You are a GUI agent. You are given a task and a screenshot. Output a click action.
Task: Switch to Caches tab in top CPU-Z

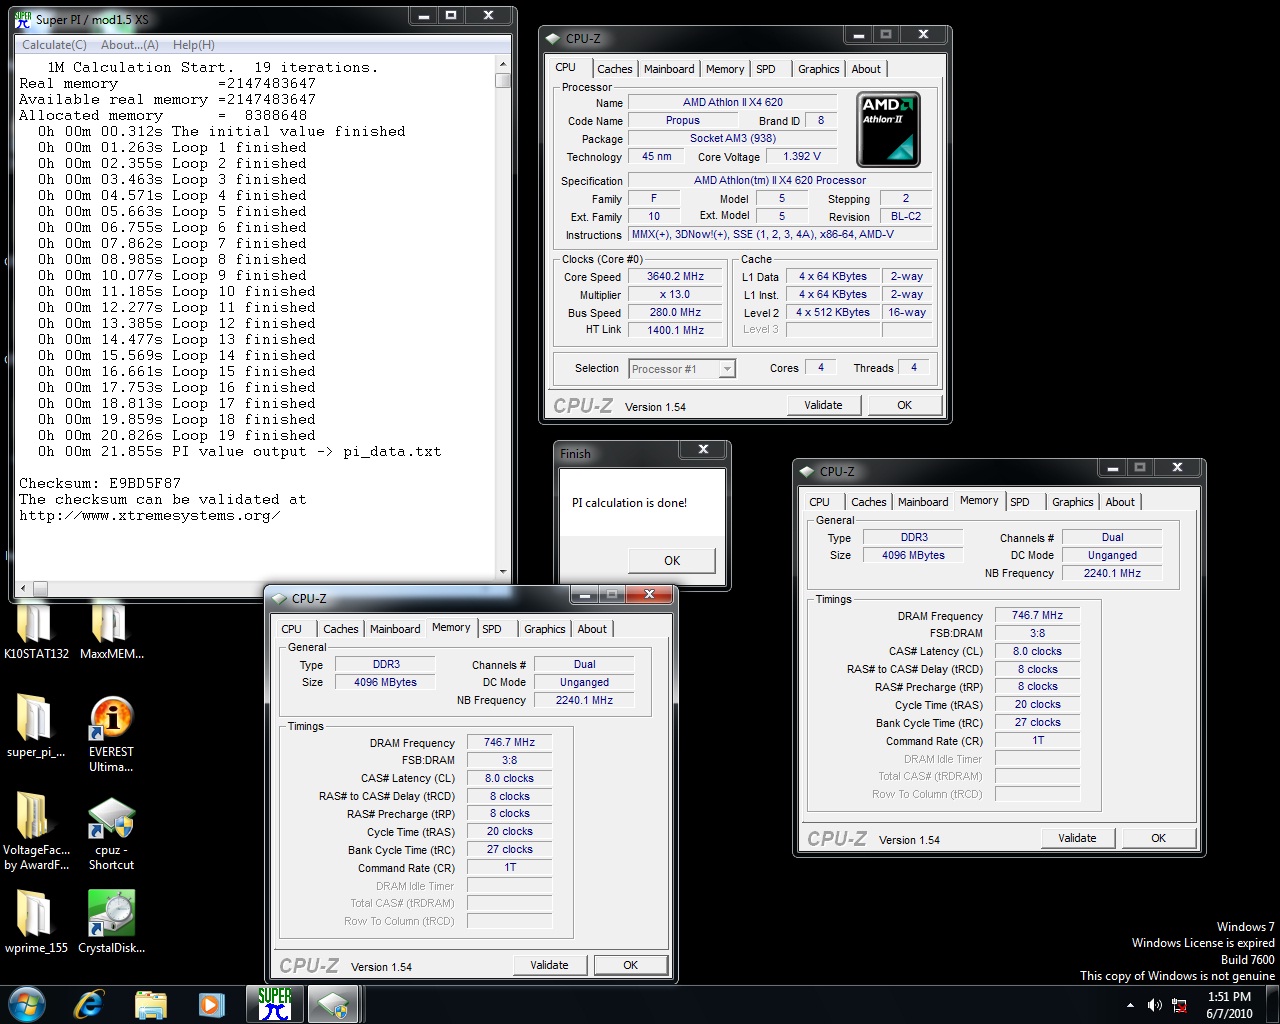(615, 69)
